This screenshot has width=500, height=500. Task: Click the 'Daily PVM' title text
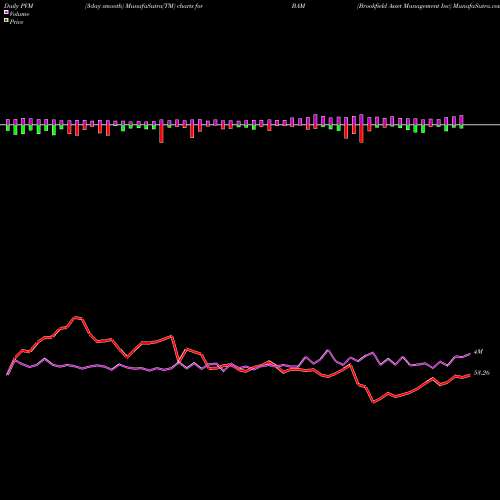[x=19, y=6]
